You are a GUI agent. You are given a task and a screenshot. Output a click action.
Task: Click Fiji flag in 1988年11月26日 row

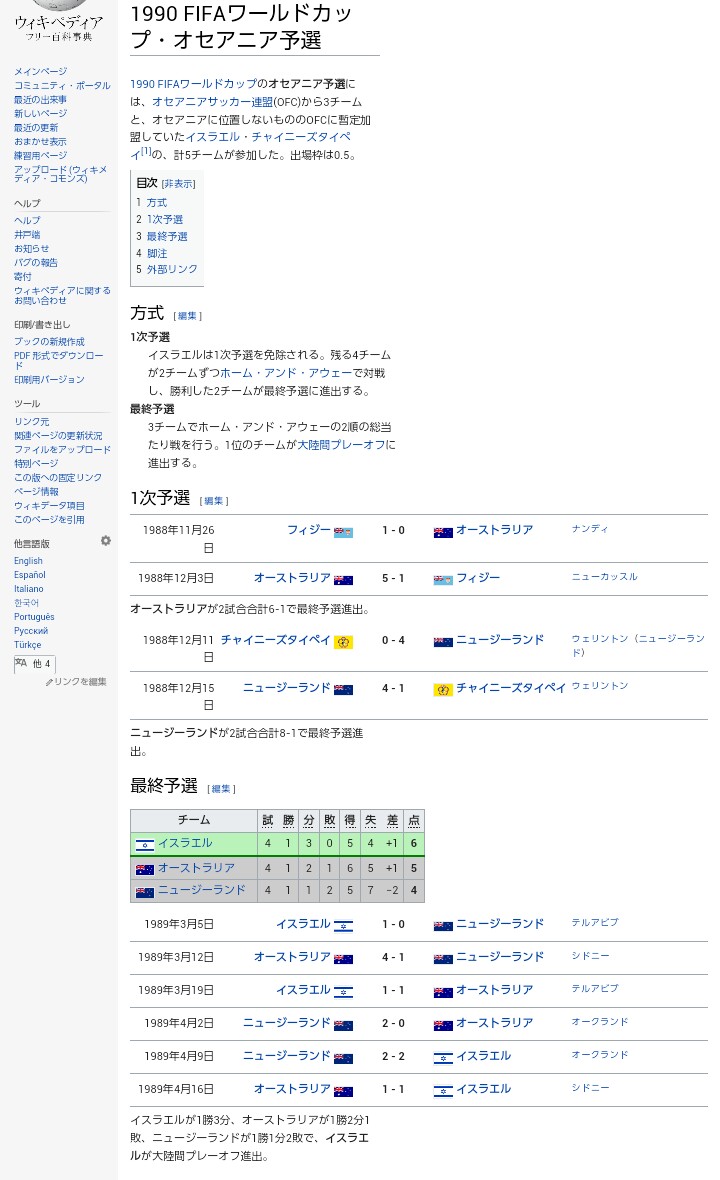pos(343,532)
